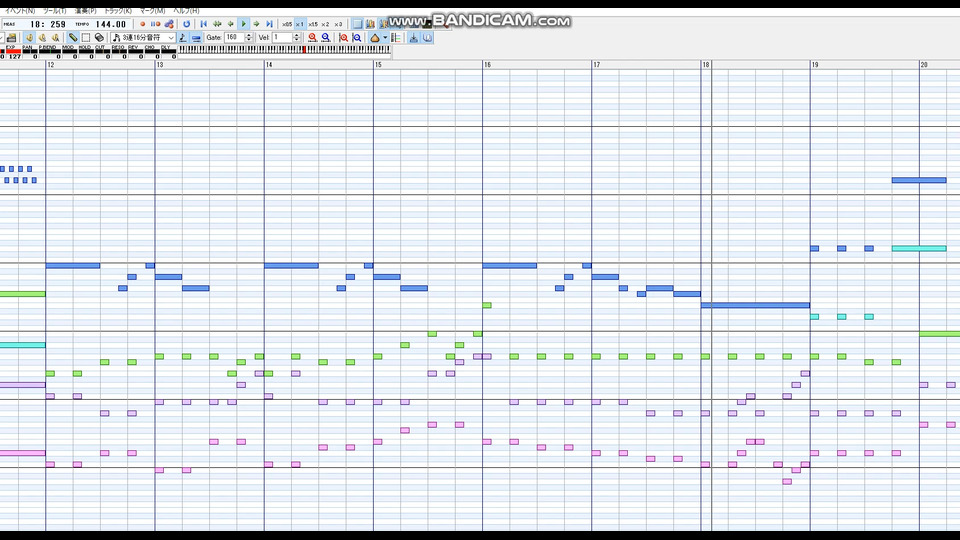Viewport: 960px width, 540px height.
Task: Click measure 18 marker in ruler
Action: [x=706, y=64]
